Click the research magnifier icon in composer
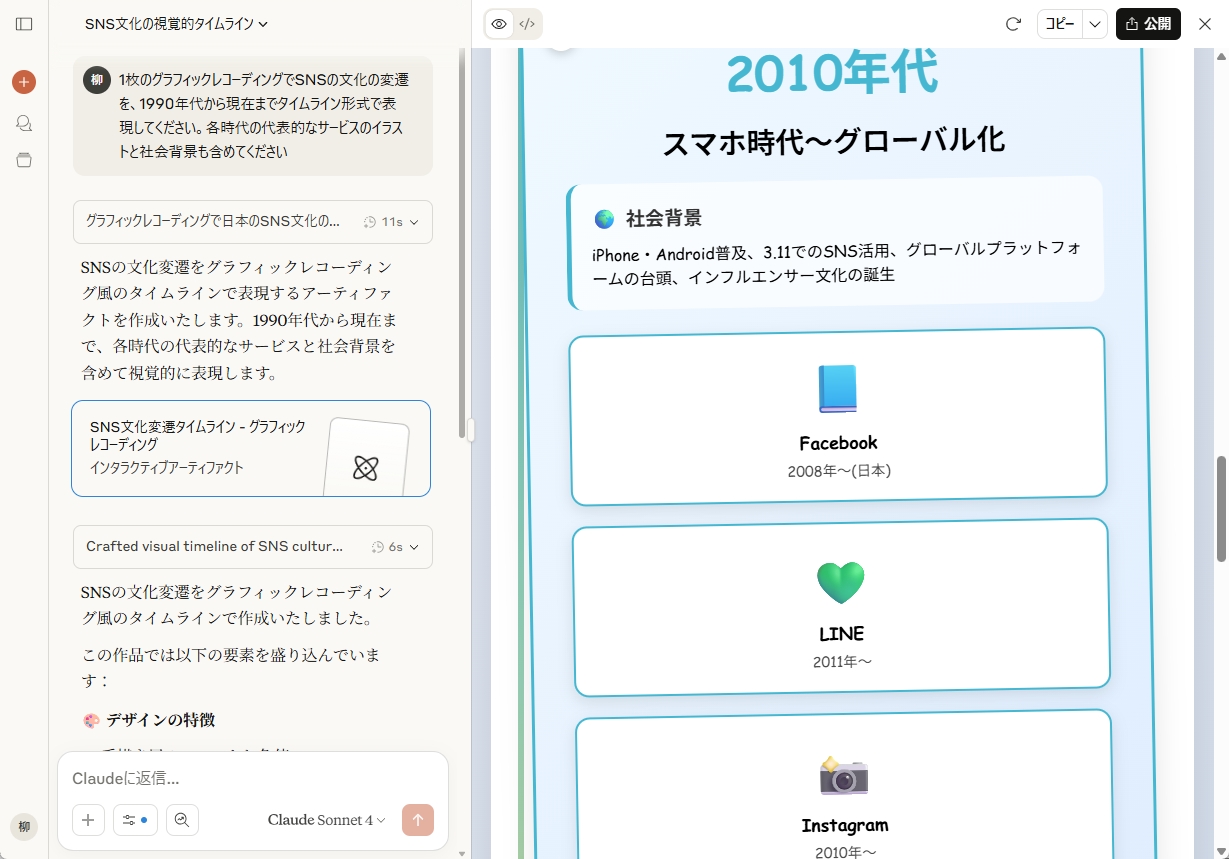 [x=182, y=820]
